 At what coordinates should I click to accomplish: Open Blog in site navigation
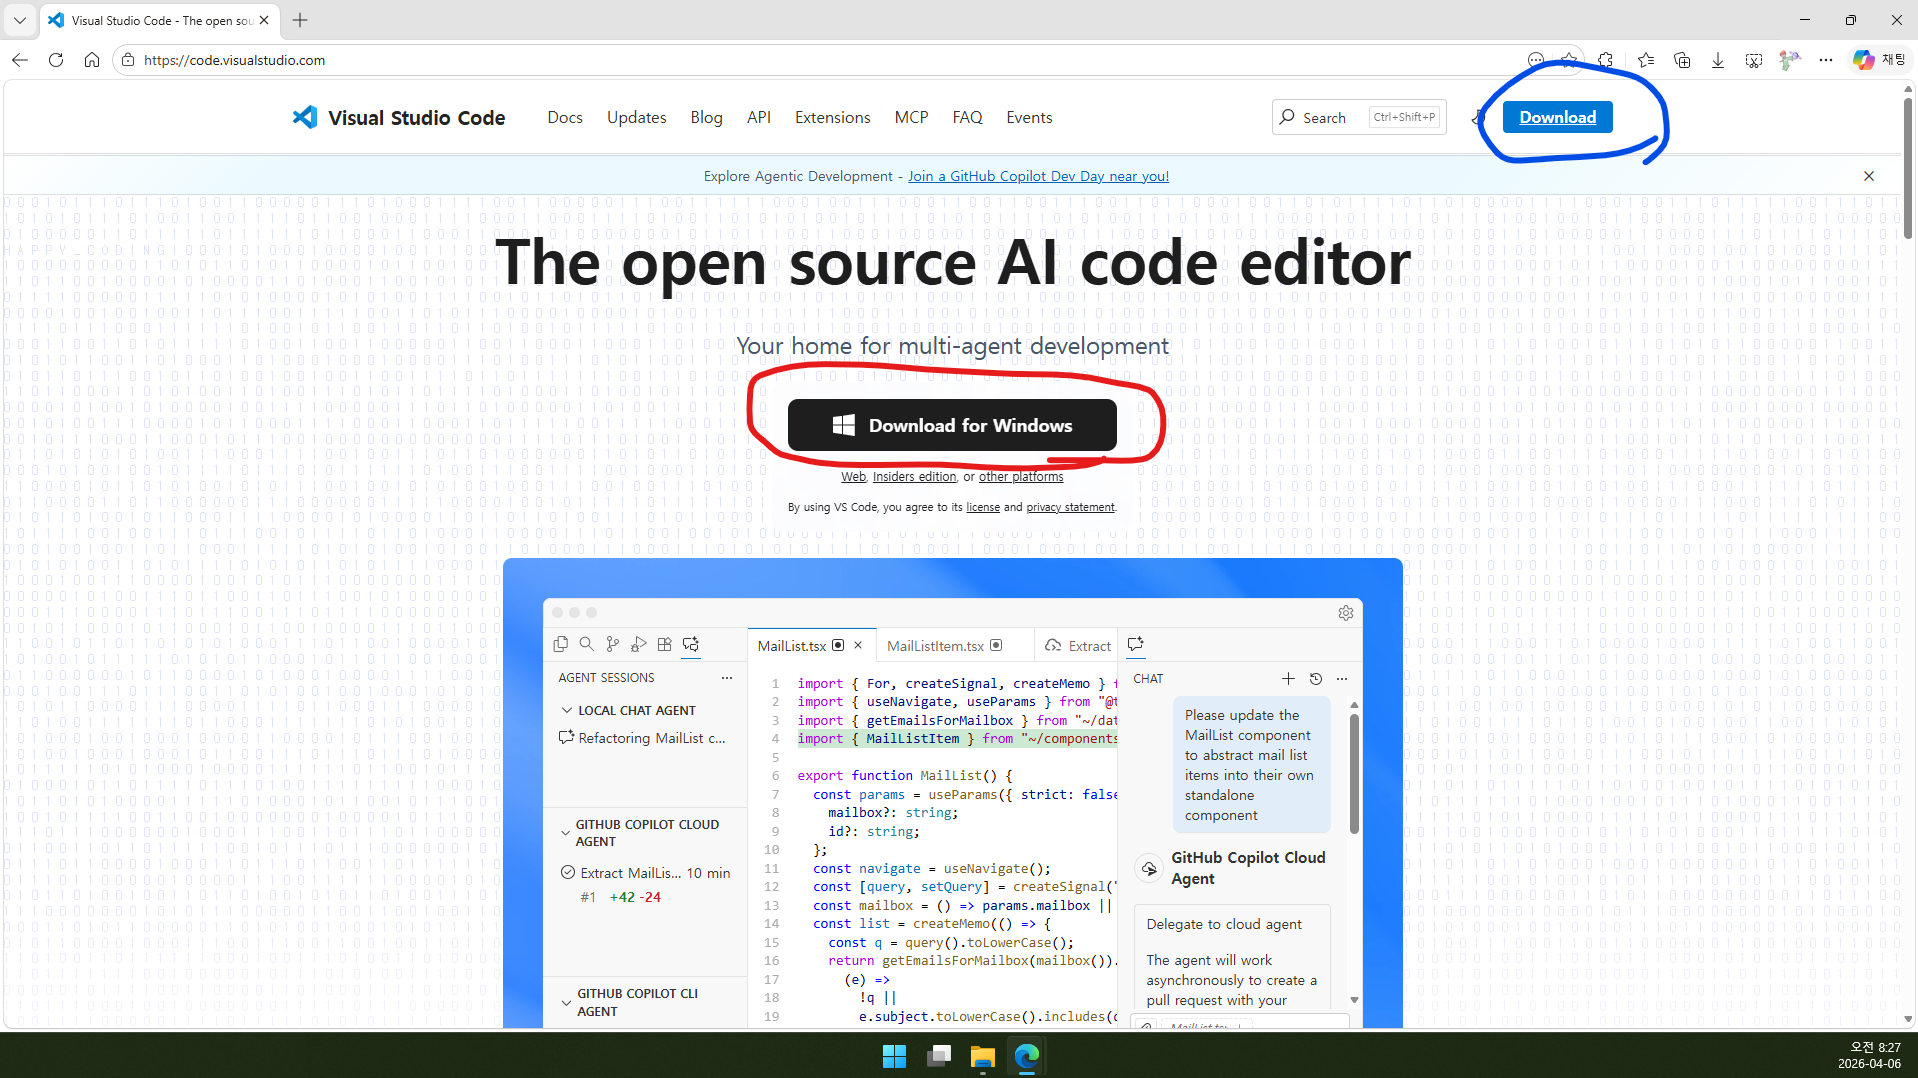point(706,117)
